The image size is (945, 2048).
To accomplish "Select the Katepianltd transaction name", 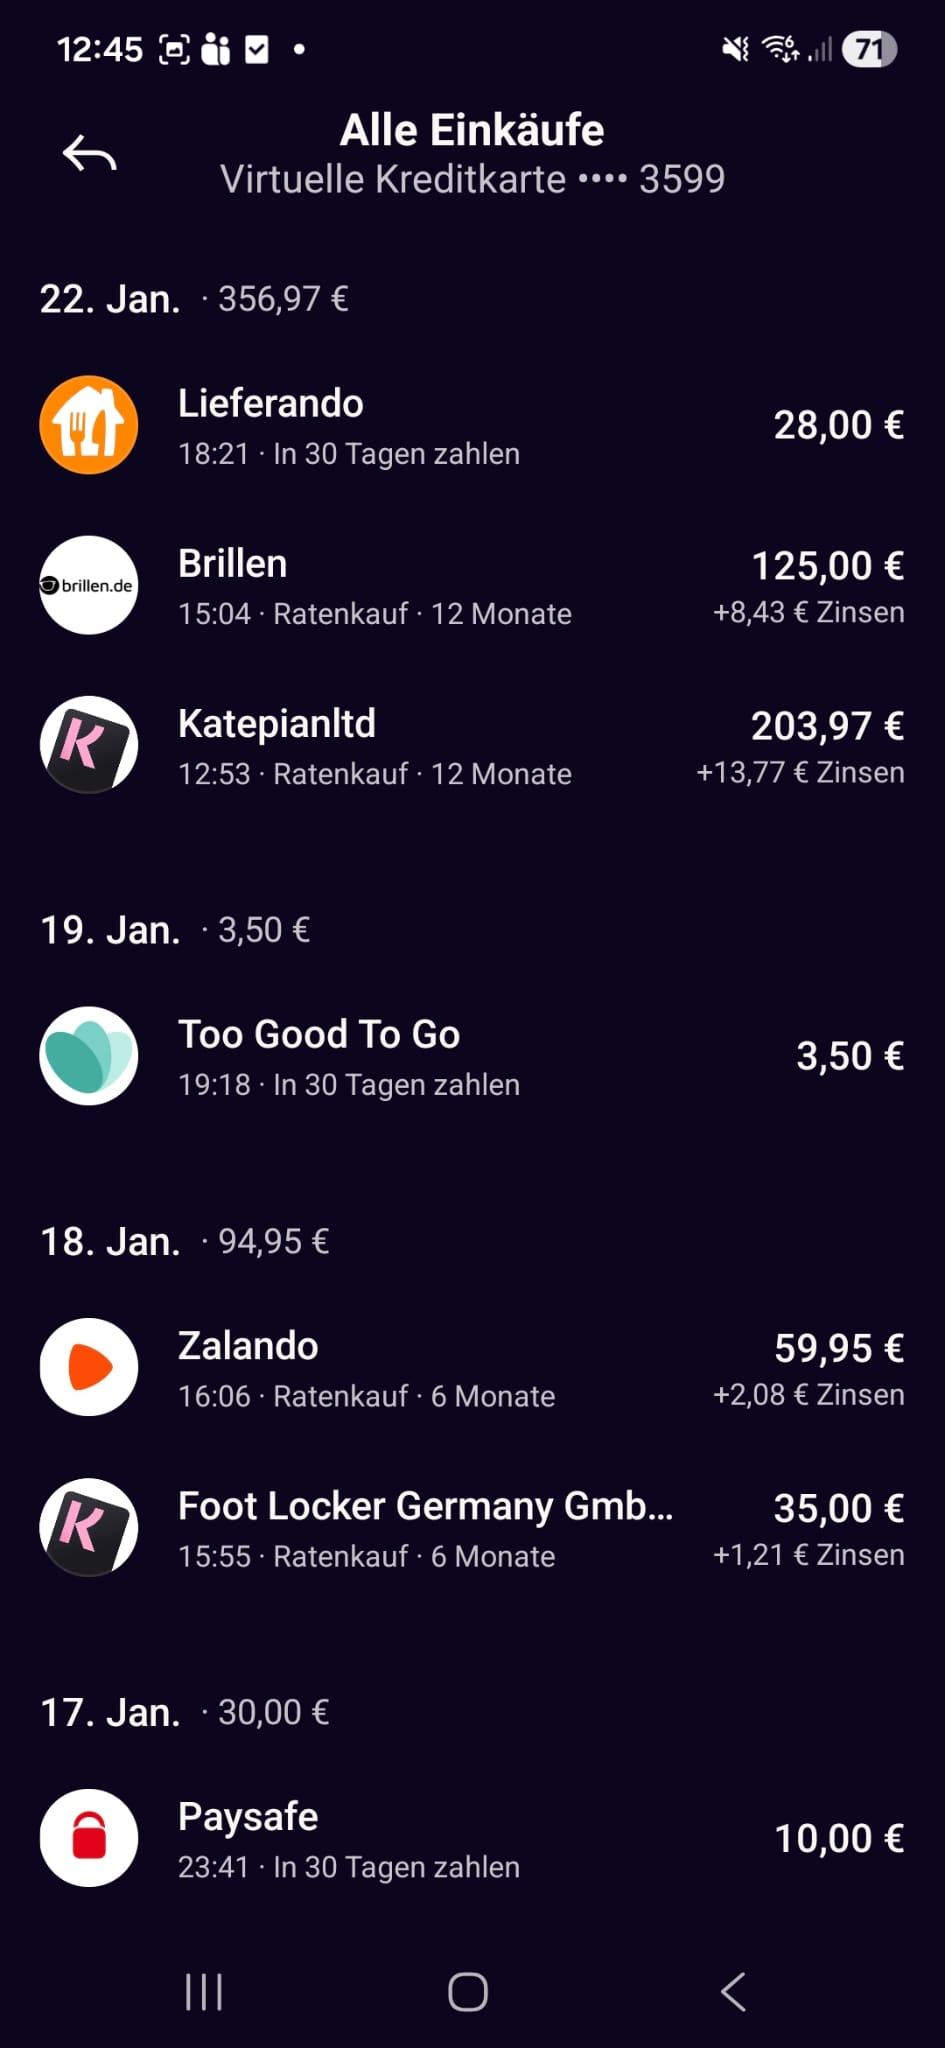I will [x=277, y=724].
